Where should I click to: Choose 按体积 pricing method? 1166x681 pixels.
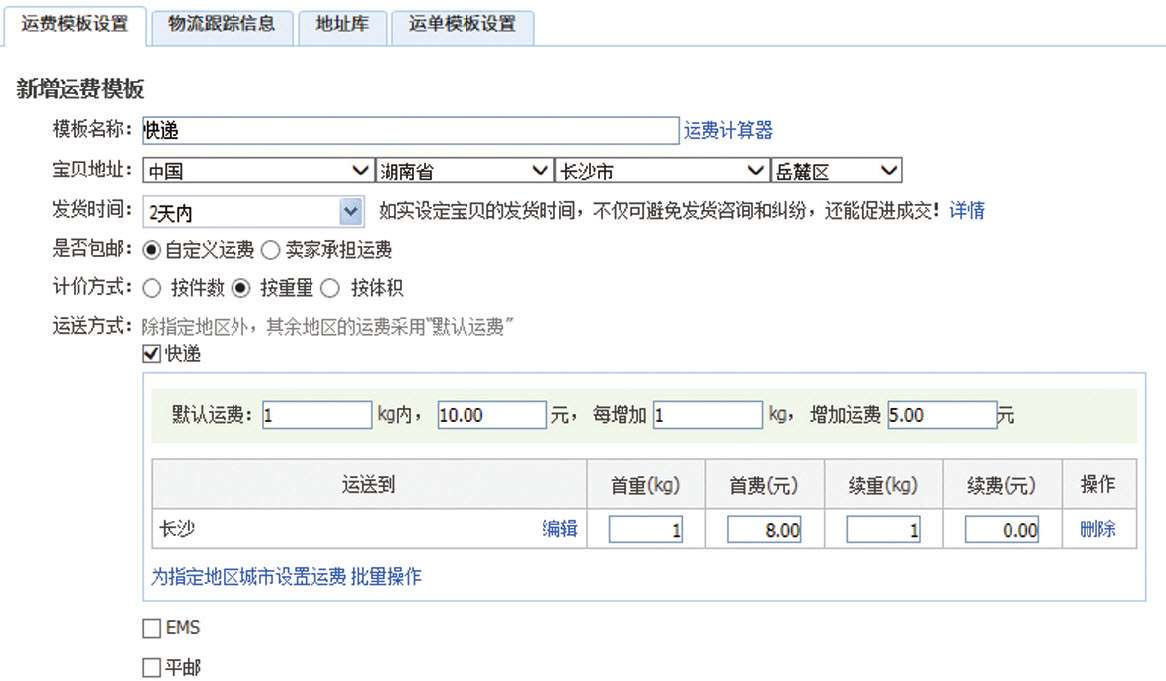click(x=329, y=288)
